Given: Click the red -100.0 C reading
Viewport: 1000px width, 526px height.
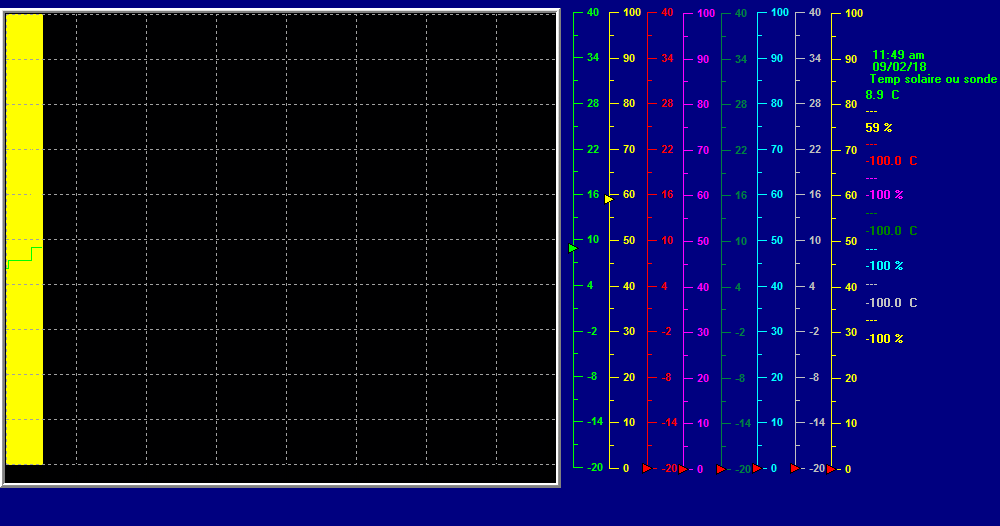Looking at the screenshot, I should [x=891, y=161].
